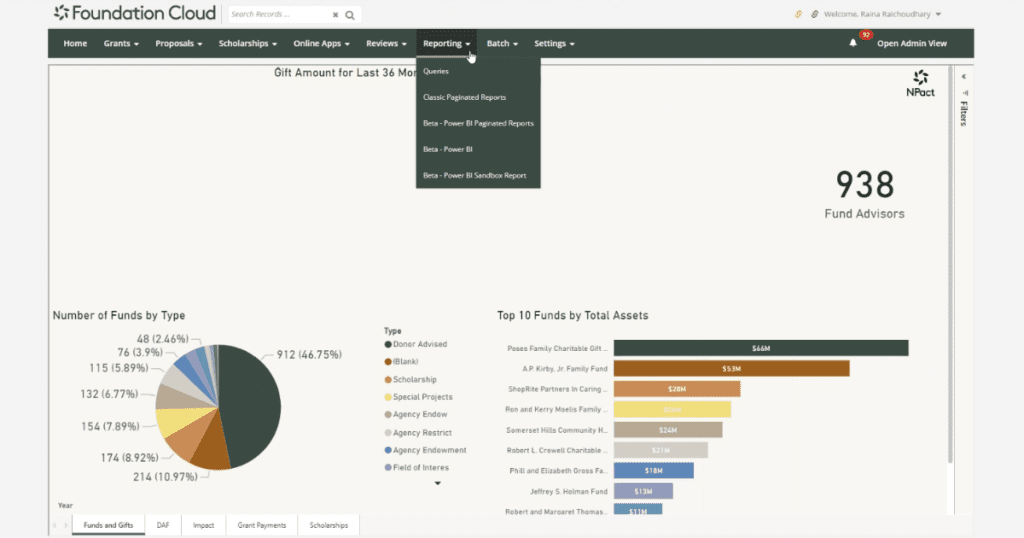This screenshot has width=1024, height=538.
Task: Switch to the Scholarships report tab
Action: coord(328,525)
